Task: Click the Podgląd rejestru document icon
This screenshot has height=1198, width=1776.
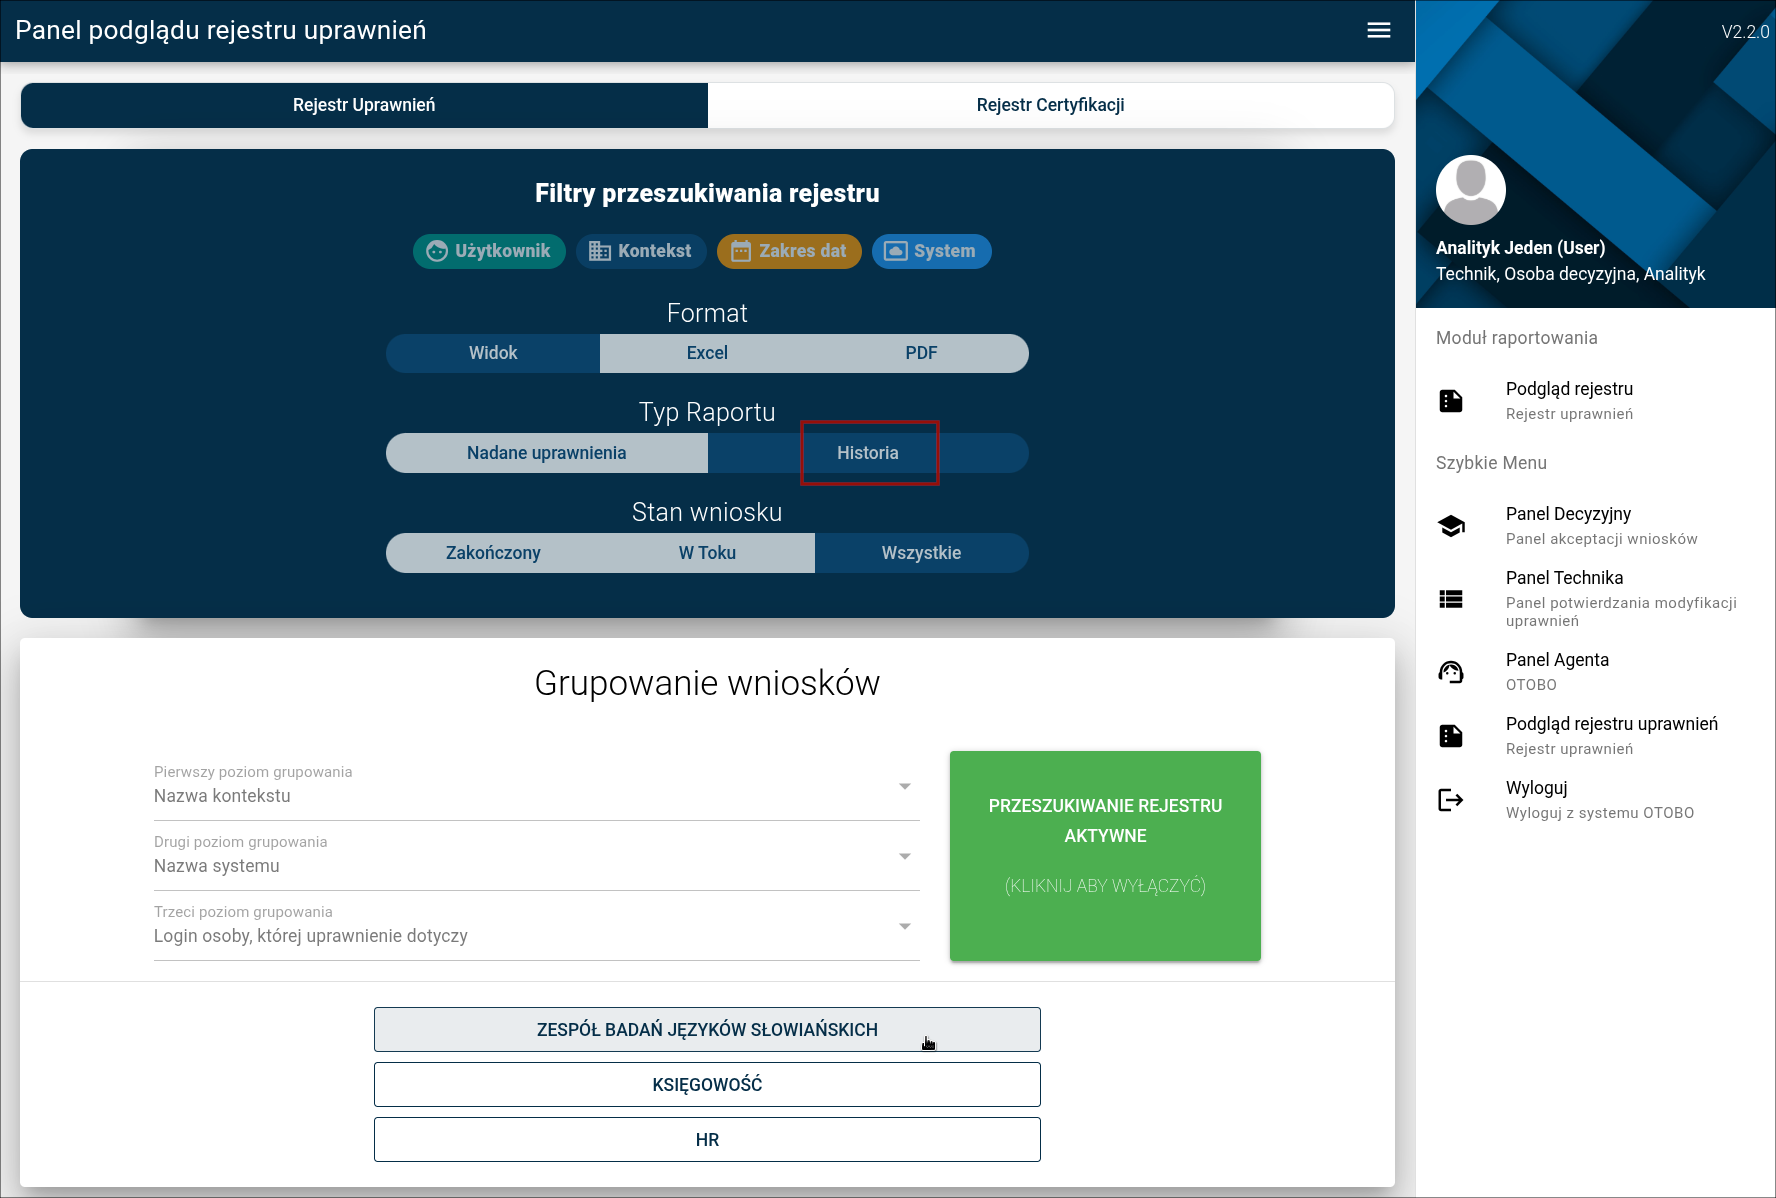Action: click(1450, 401)
